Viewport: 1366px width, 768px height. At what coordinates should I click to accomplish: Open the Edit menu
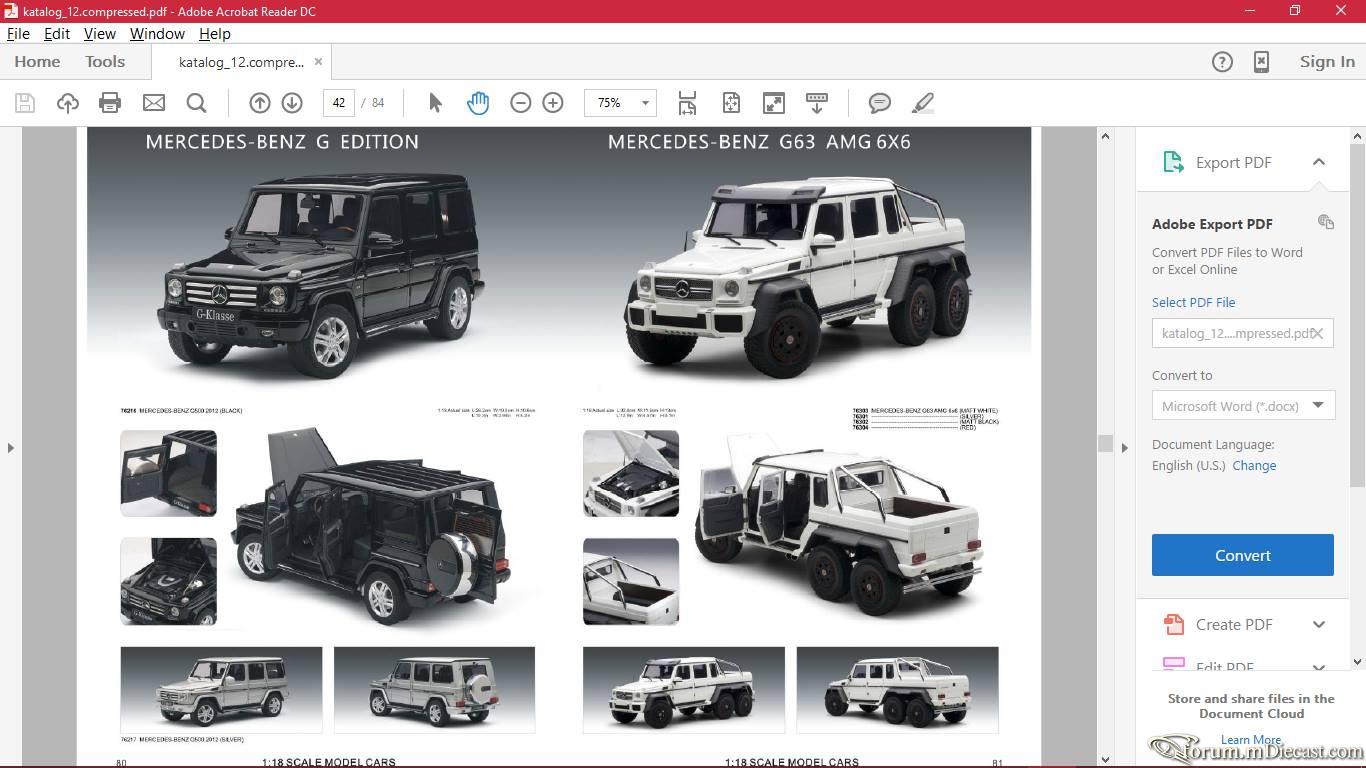click(x=57, y=33)
